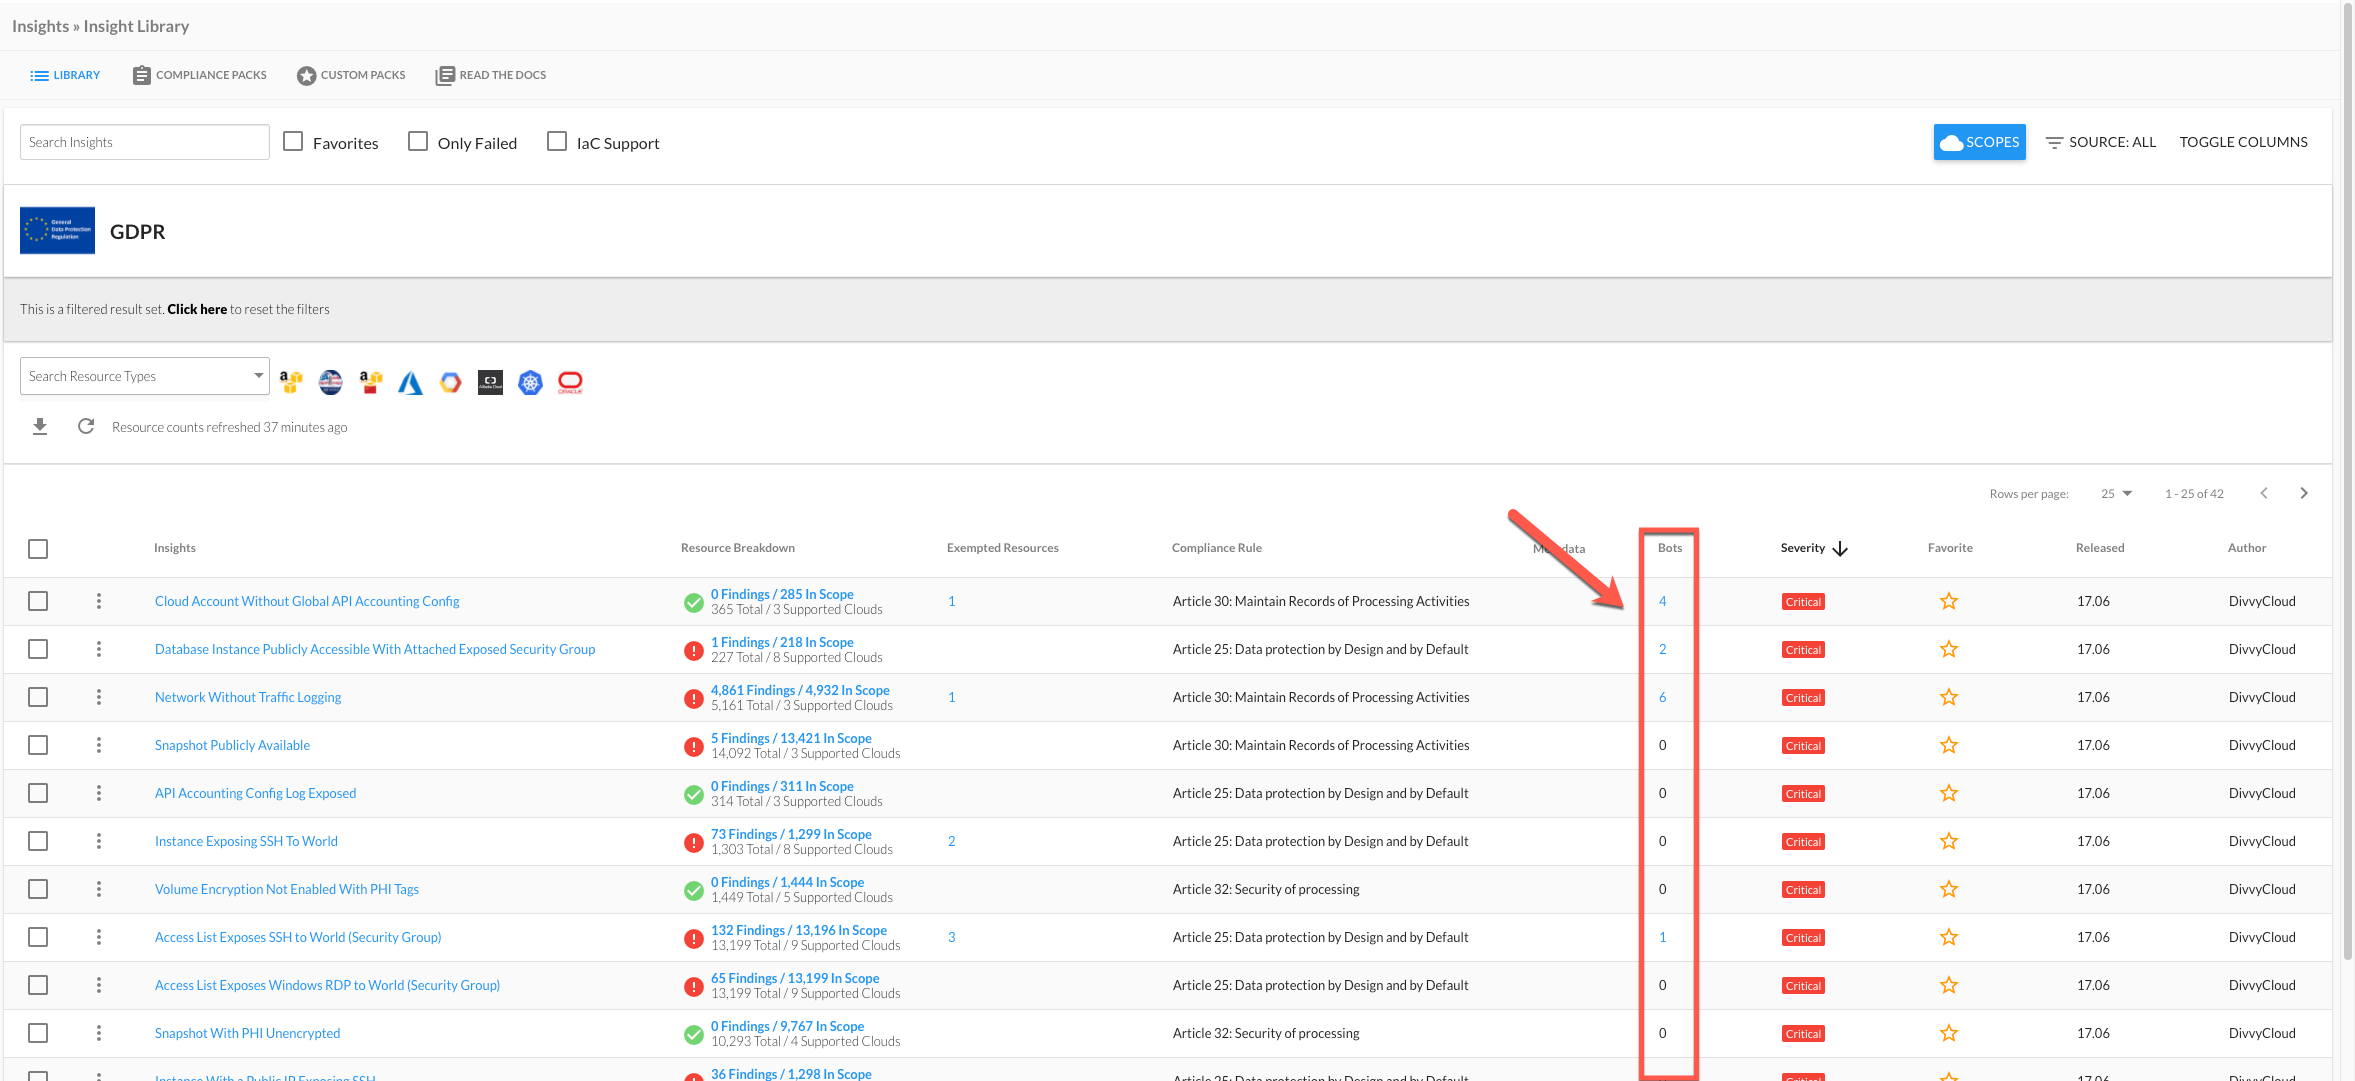Filter by Kubernetes cloud icon
This screenshot has height=1081, width=2355.
pos(530,382)
